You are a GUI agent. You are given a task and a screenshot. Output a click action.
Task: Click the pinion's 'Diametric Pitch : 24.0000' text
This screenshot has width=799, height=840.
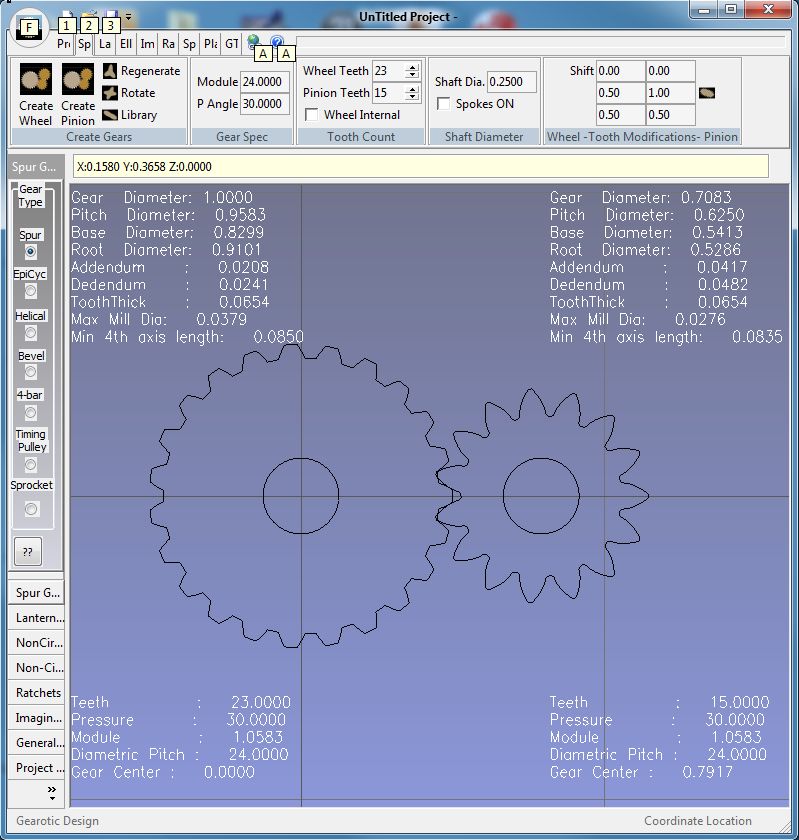coord(658,754)
